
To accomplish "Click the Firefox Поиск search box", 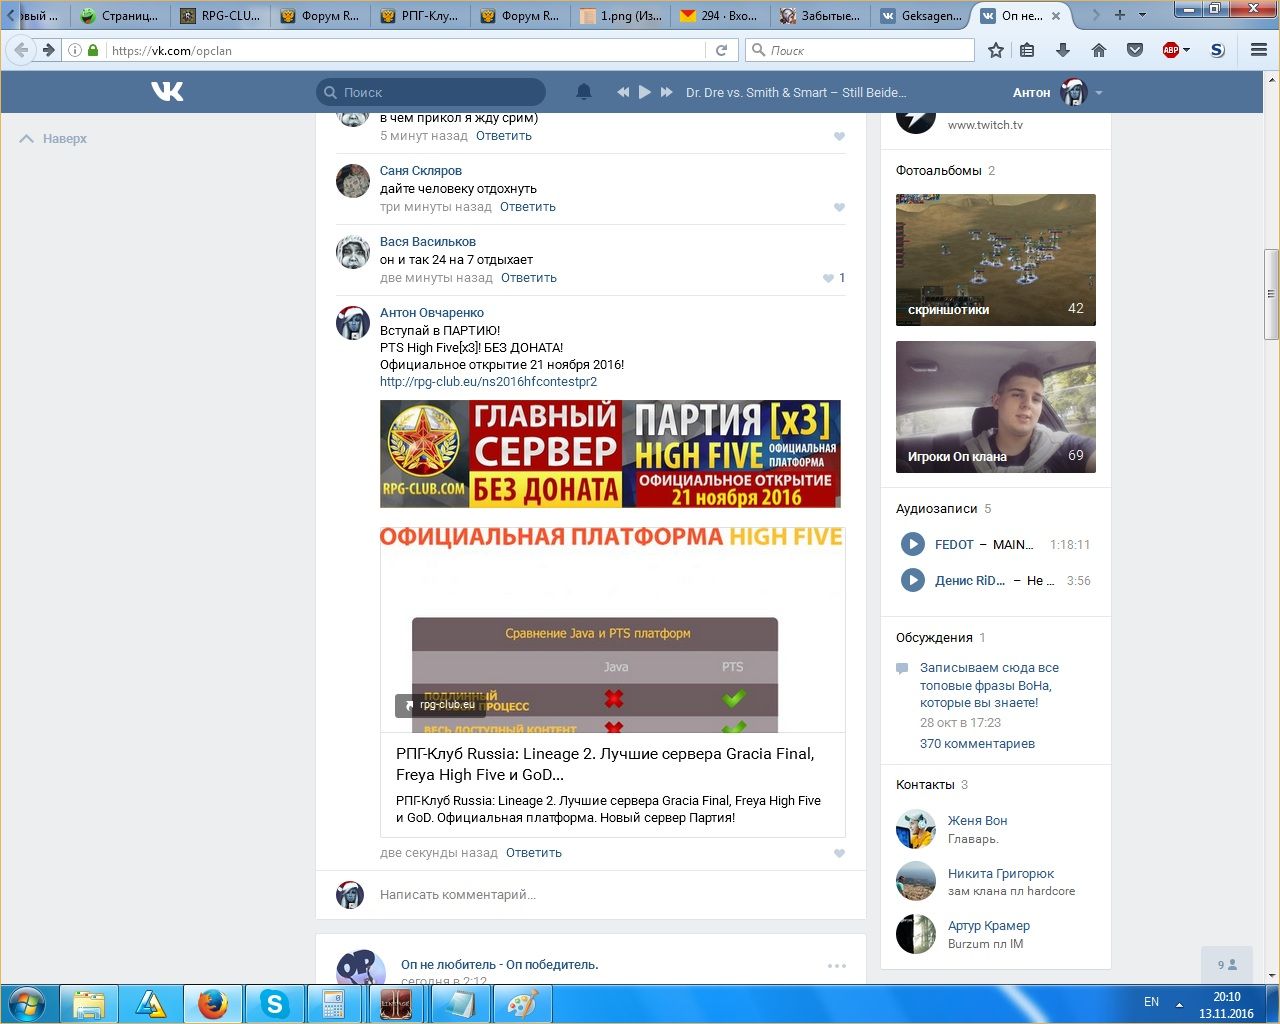I will (x=860, y=50).
